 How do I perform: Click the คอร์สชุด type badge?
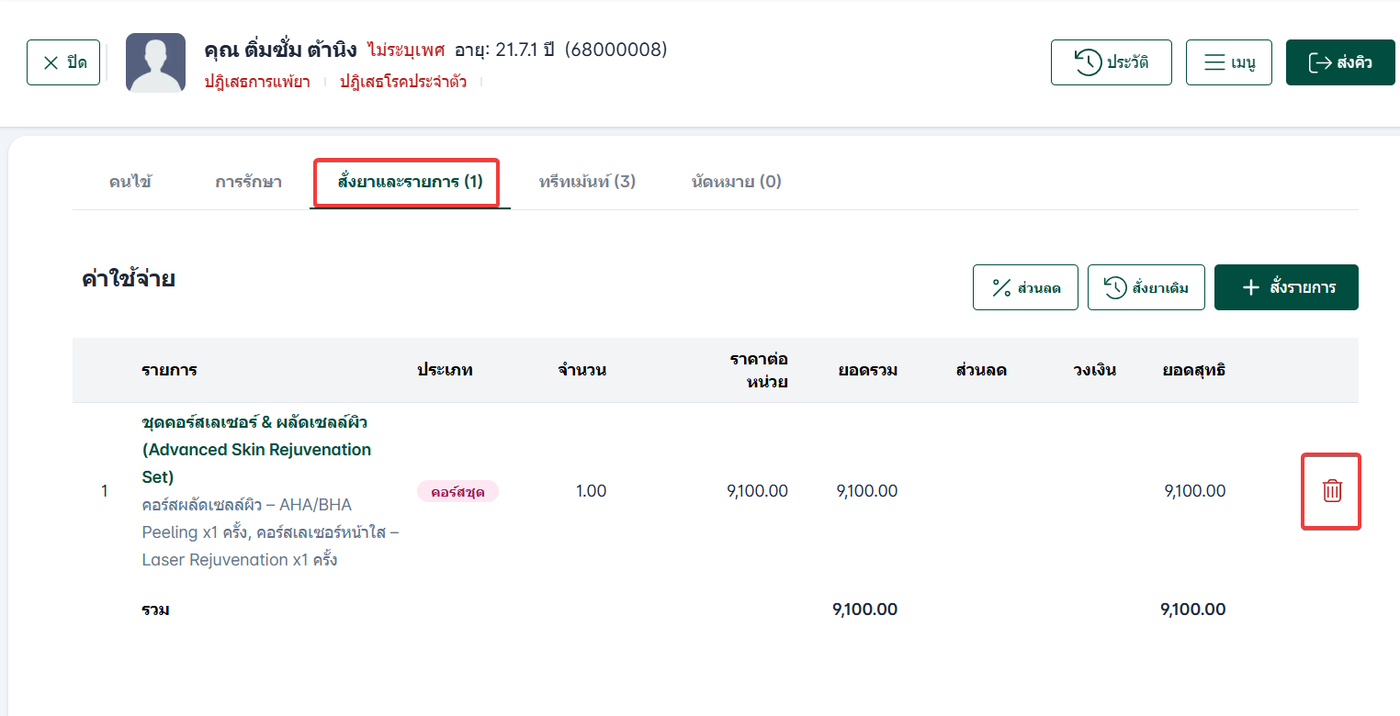coord(457,491)
